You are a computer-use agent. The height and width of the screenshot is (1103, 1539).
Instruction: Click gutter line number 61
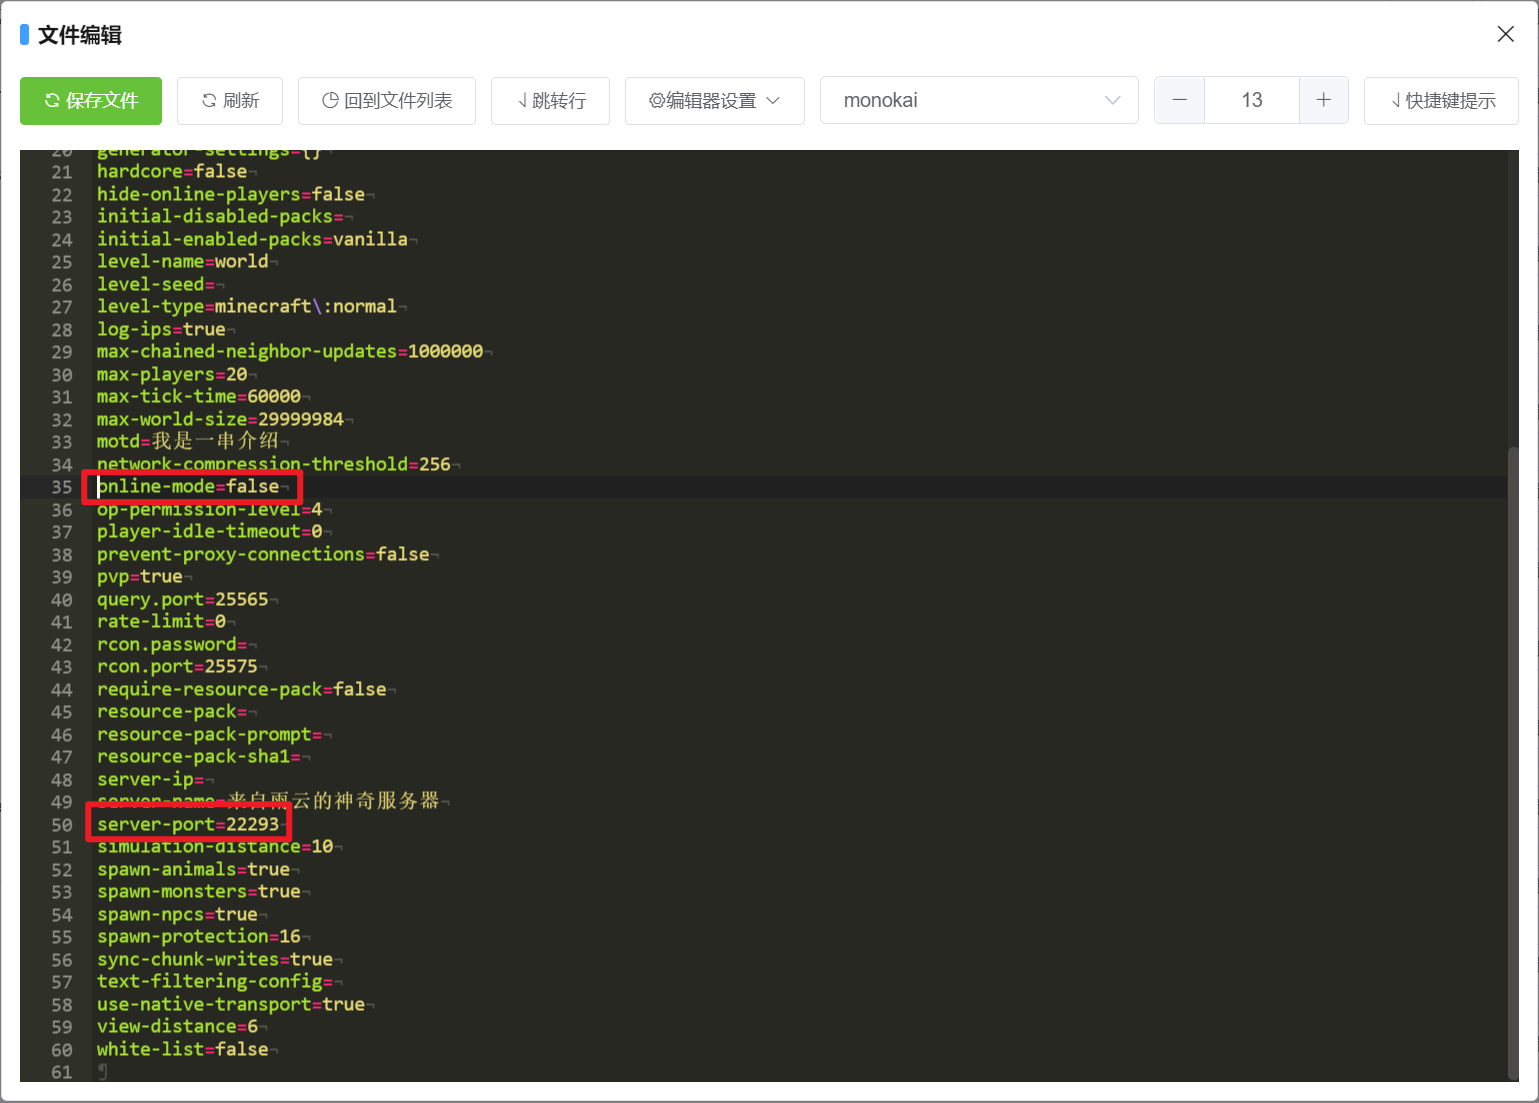(x=62, y=1072)
